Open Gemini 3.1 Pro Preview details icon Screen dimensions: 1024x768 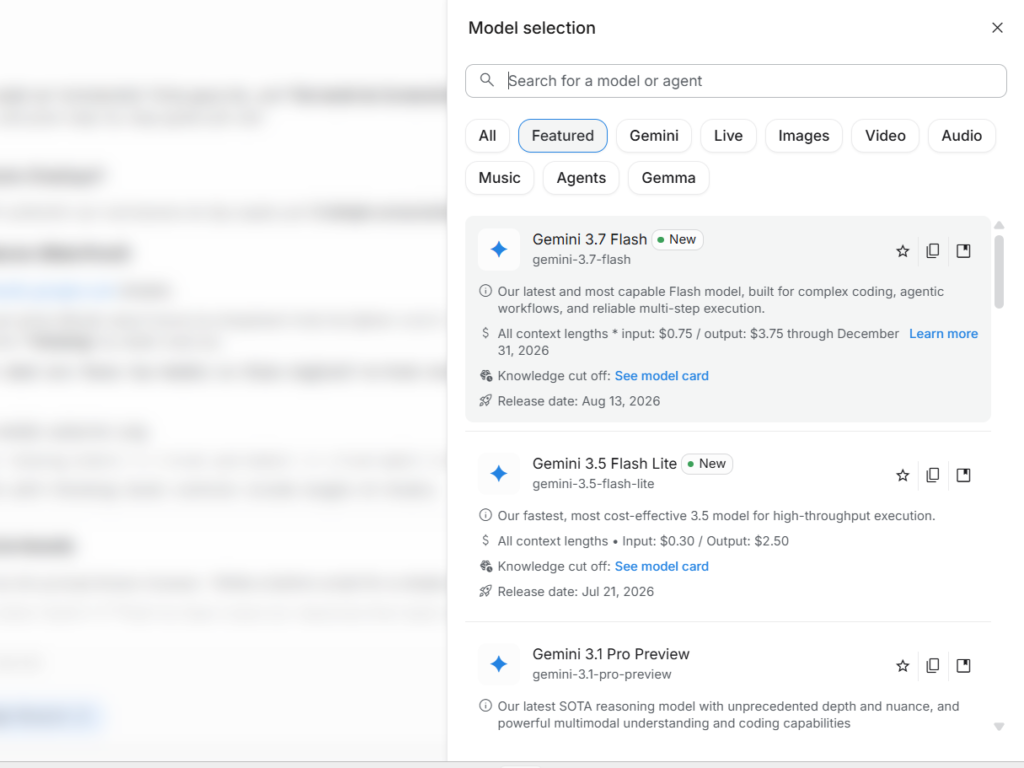pos(963,665)
